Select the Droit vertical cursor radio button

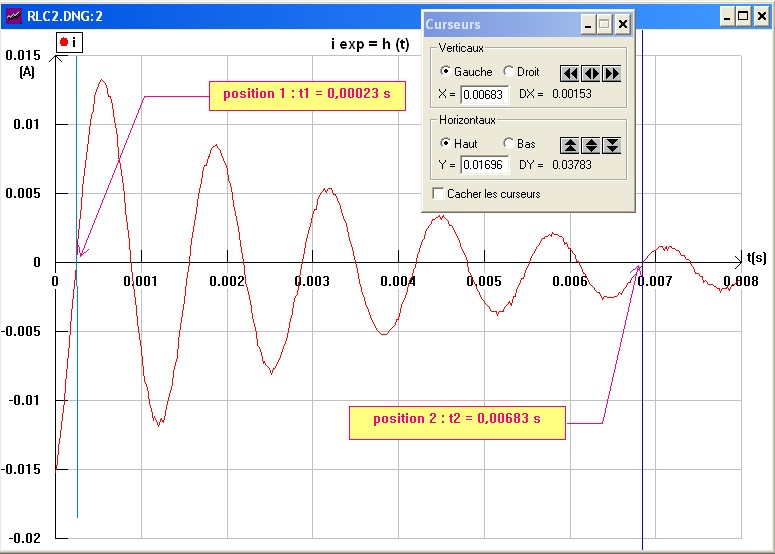pos(509,72)
